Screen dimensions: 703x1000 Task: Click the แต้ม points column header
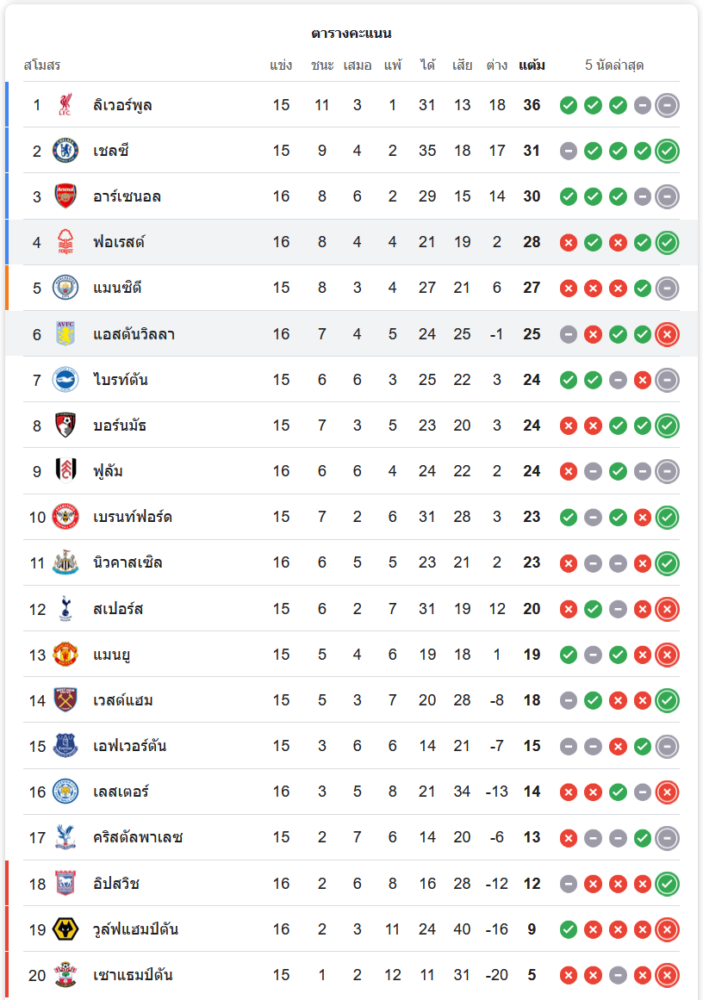tap(532, 65)
